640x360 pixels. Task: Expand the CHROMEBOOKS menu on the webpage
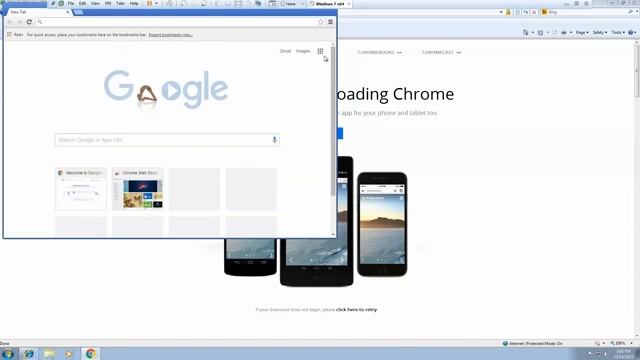click(x=380, y=52)
